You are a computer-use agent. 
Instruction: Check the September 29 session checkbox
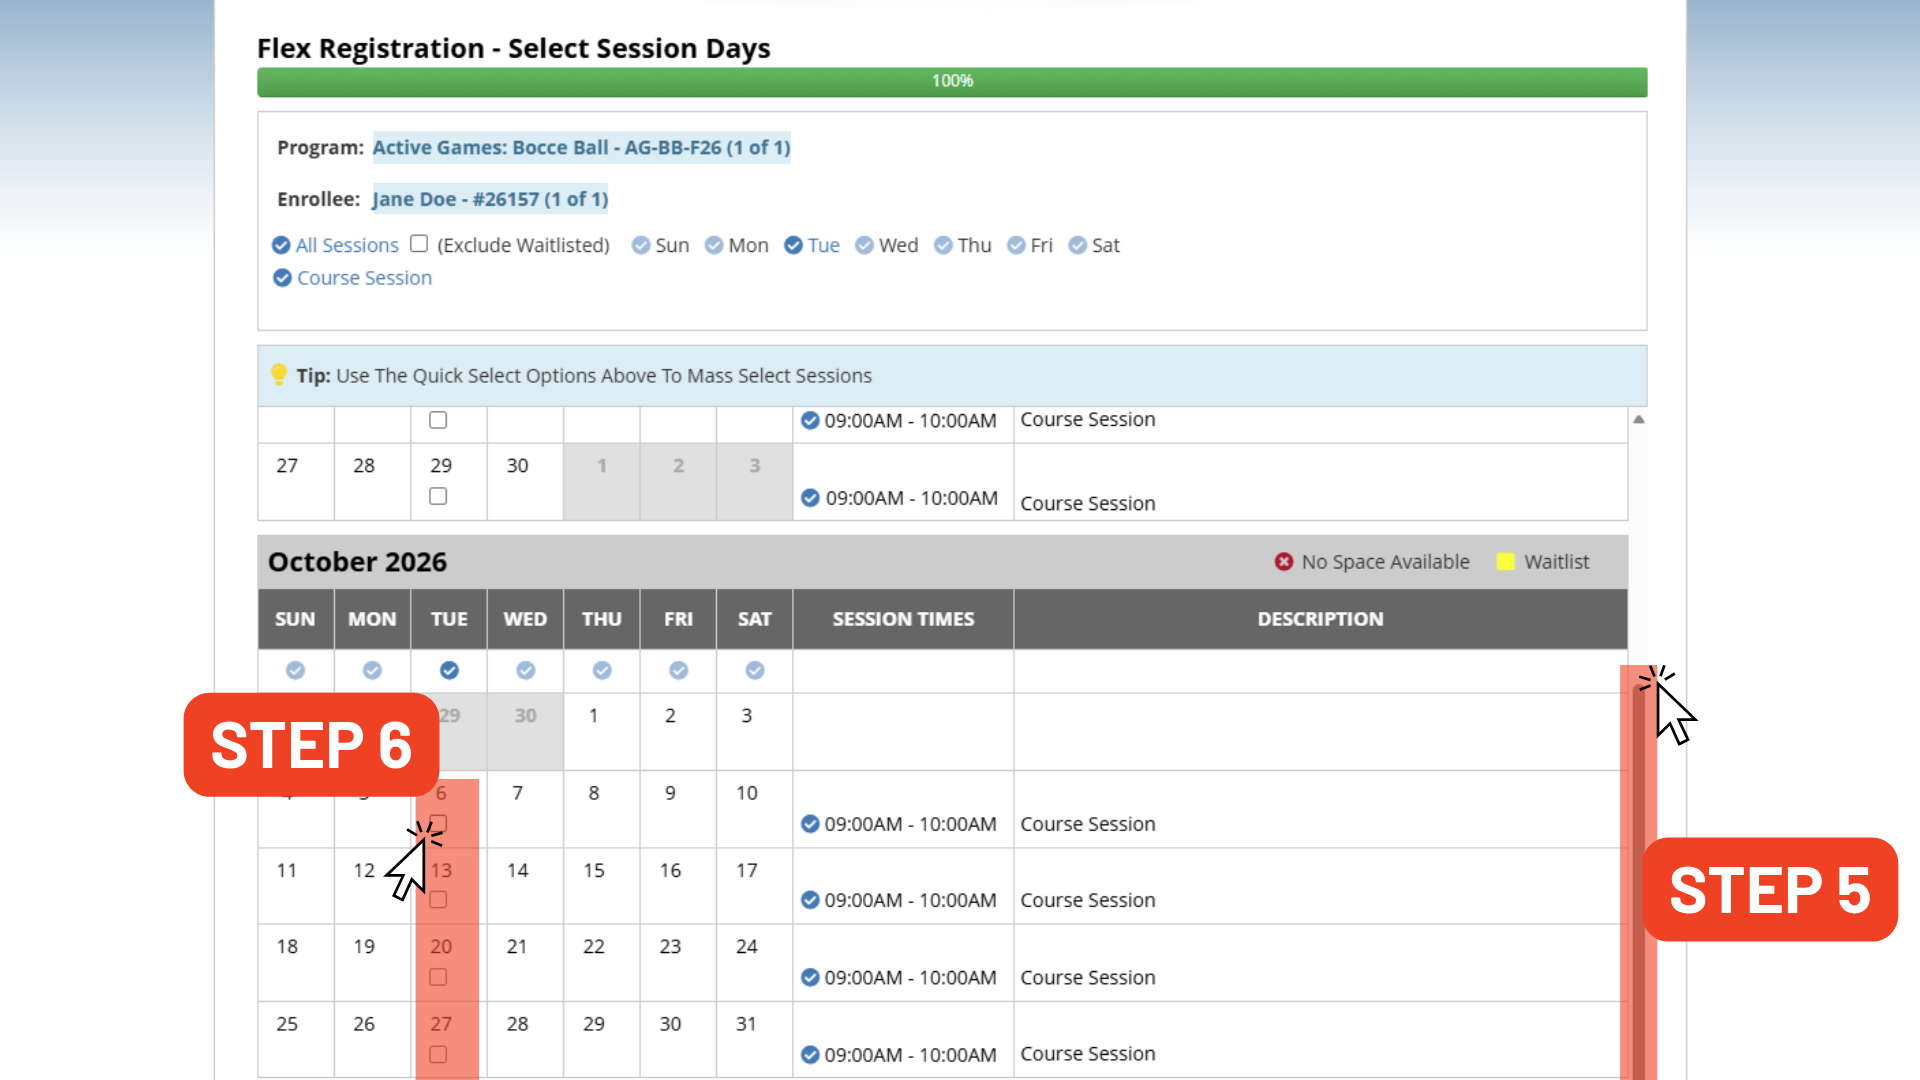(x=438, y=496)
